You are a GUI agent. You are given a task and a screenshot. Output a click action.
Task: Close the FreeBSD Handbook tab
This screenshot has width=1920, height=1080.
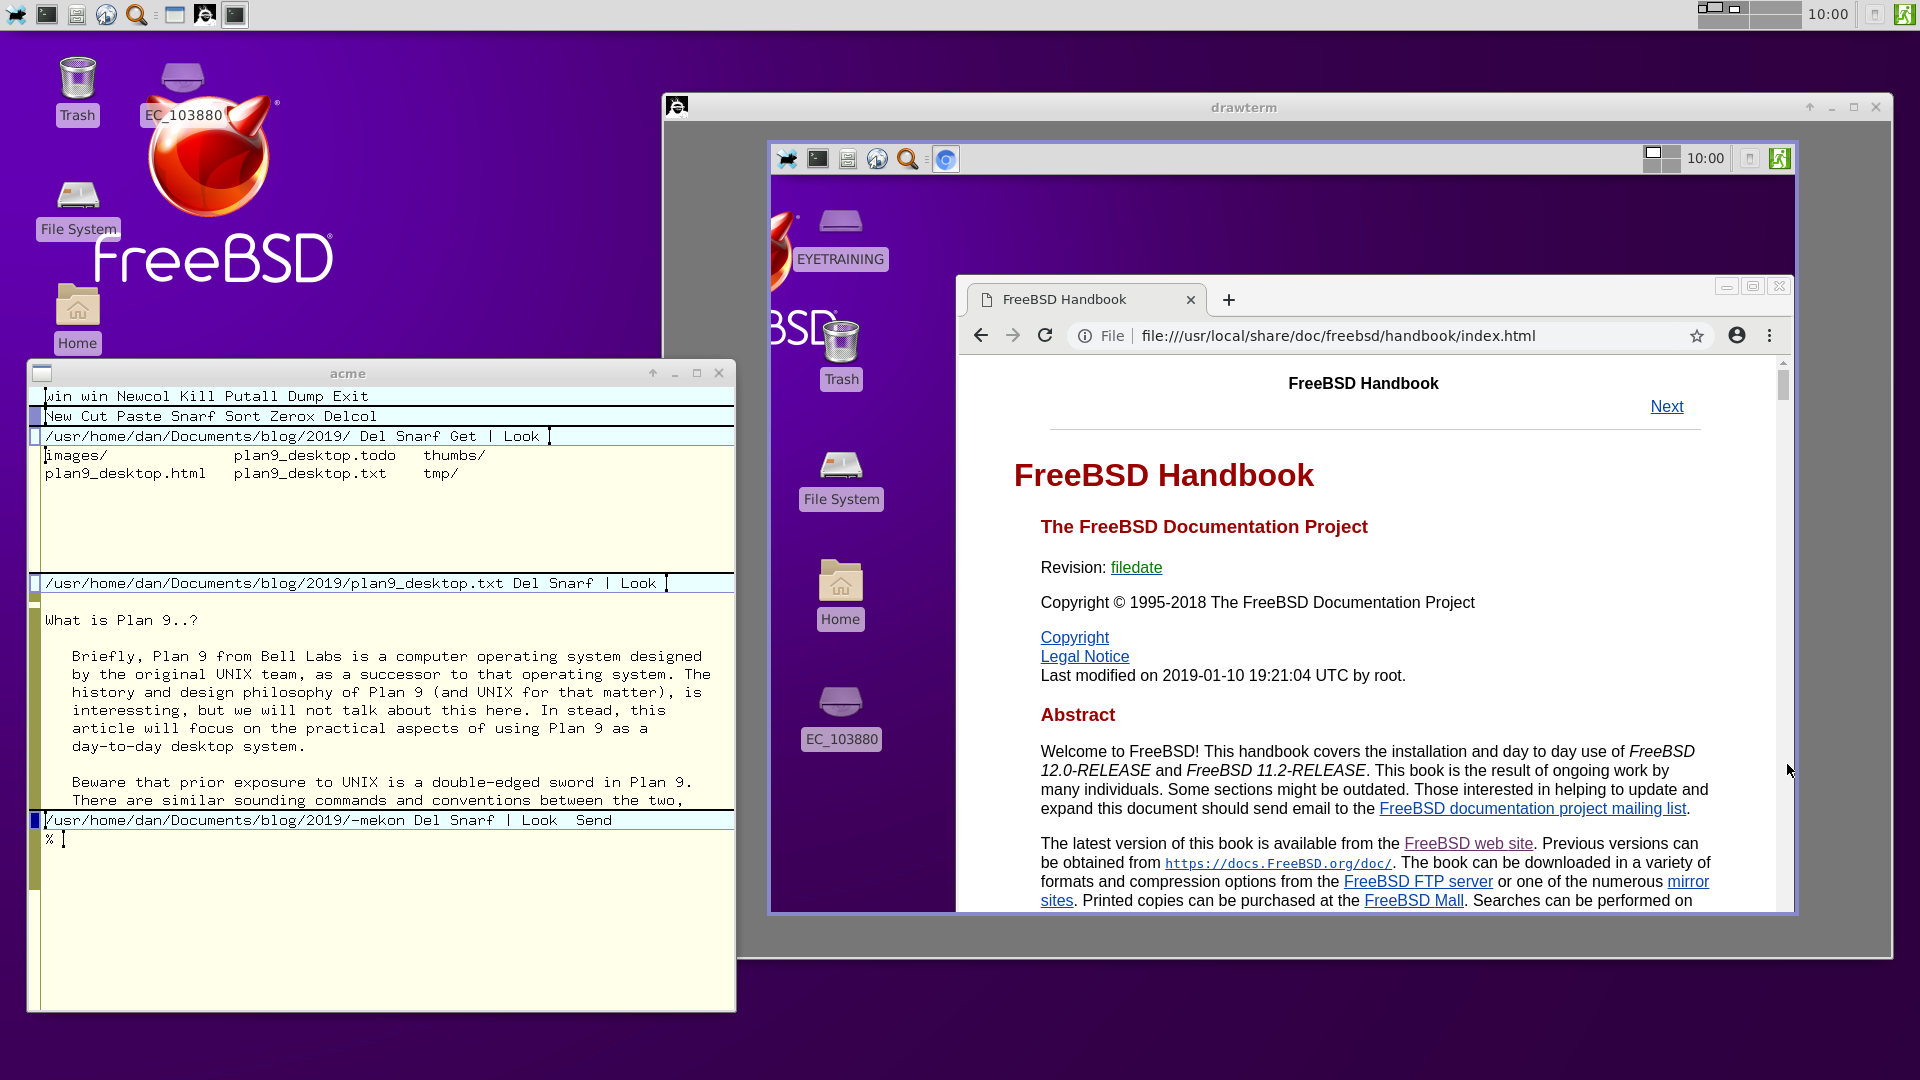(1190, 300)
